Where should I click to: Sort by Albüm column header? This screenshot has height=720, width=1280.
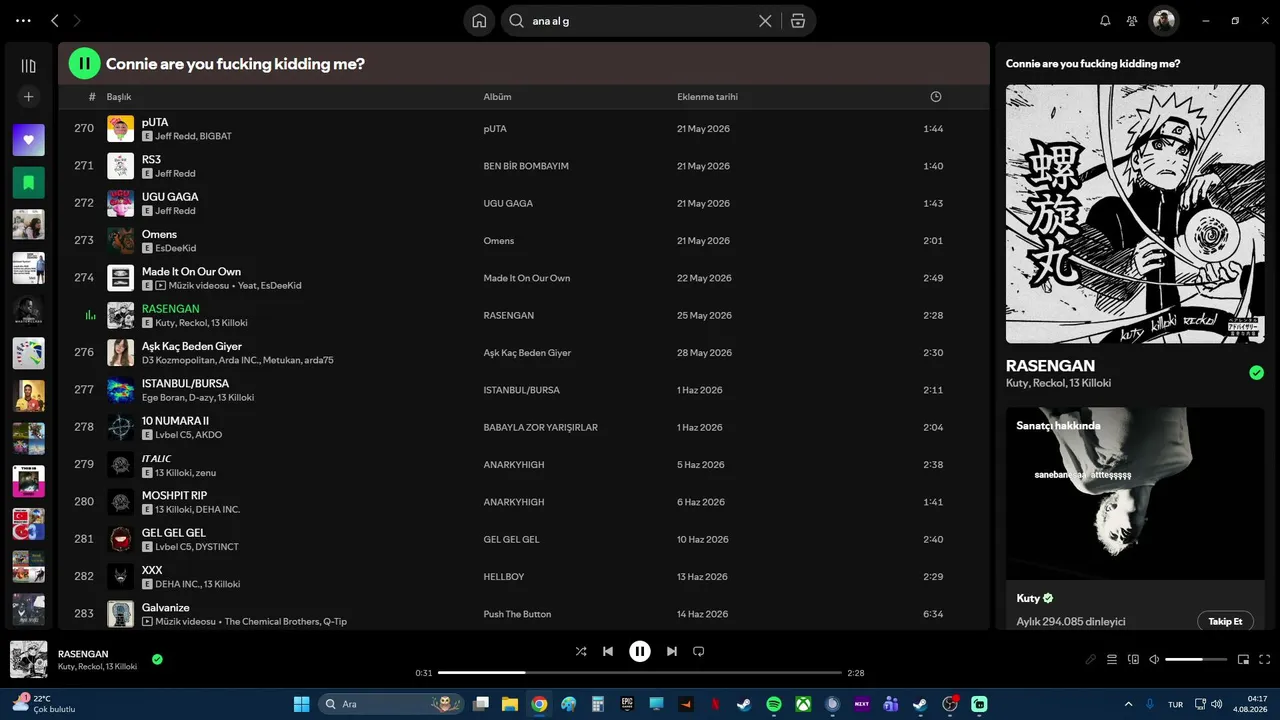498,97
